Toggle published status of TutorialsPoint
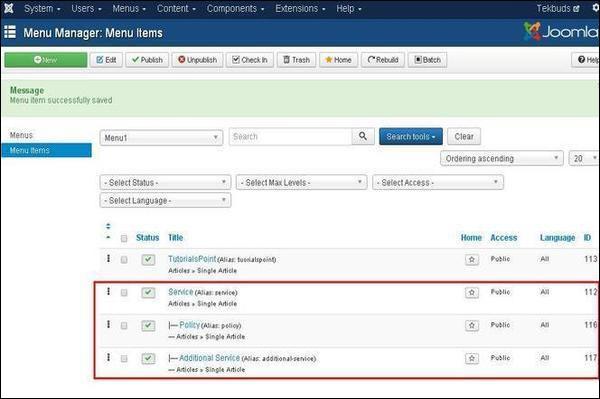 click(148, 259)
